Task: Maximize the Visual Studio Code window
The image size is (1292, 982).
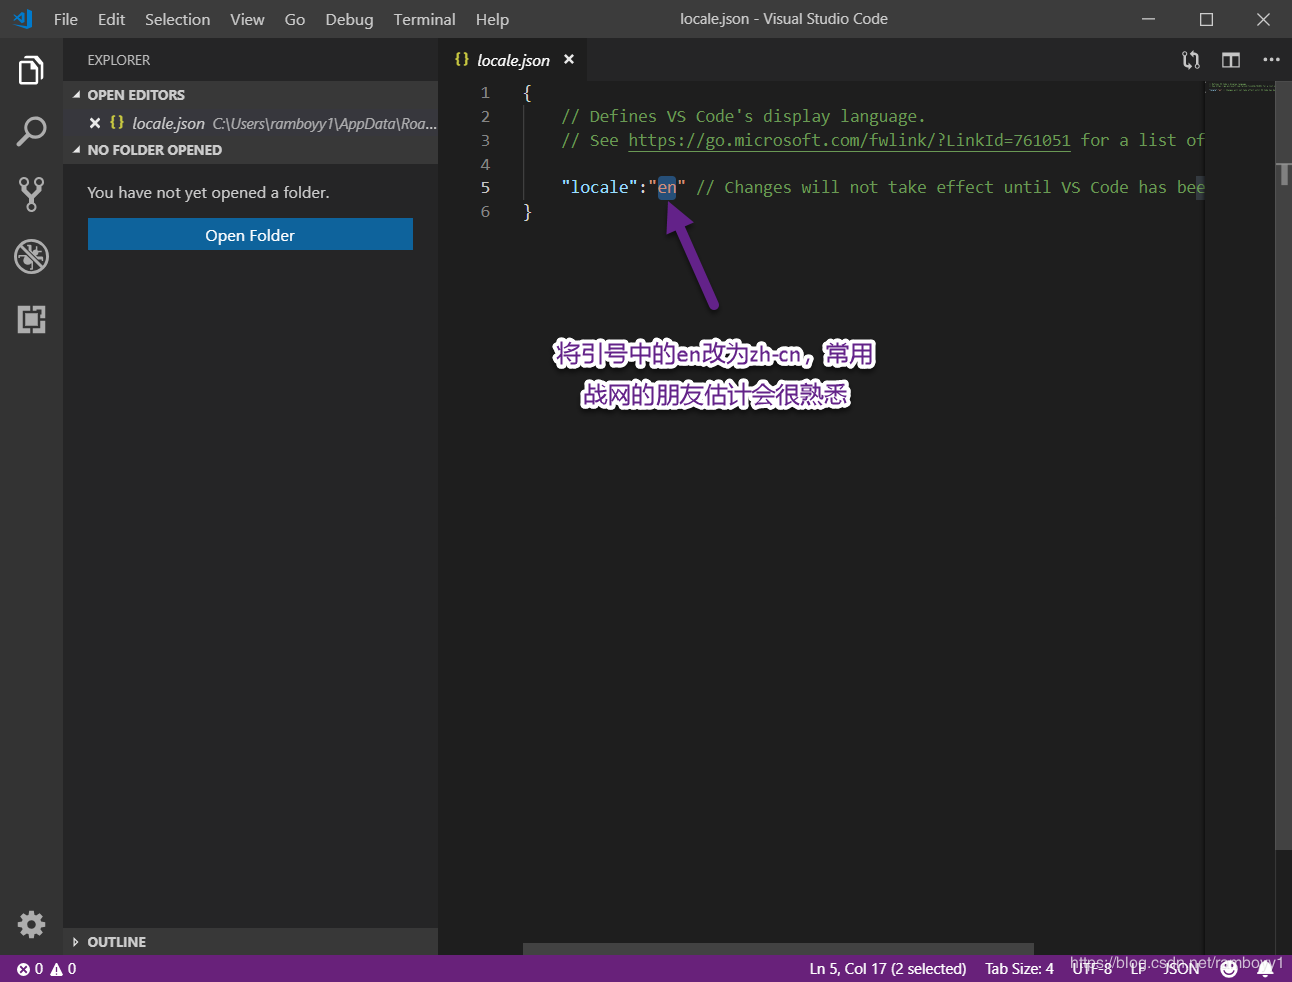Action: tap(1206, 19)
